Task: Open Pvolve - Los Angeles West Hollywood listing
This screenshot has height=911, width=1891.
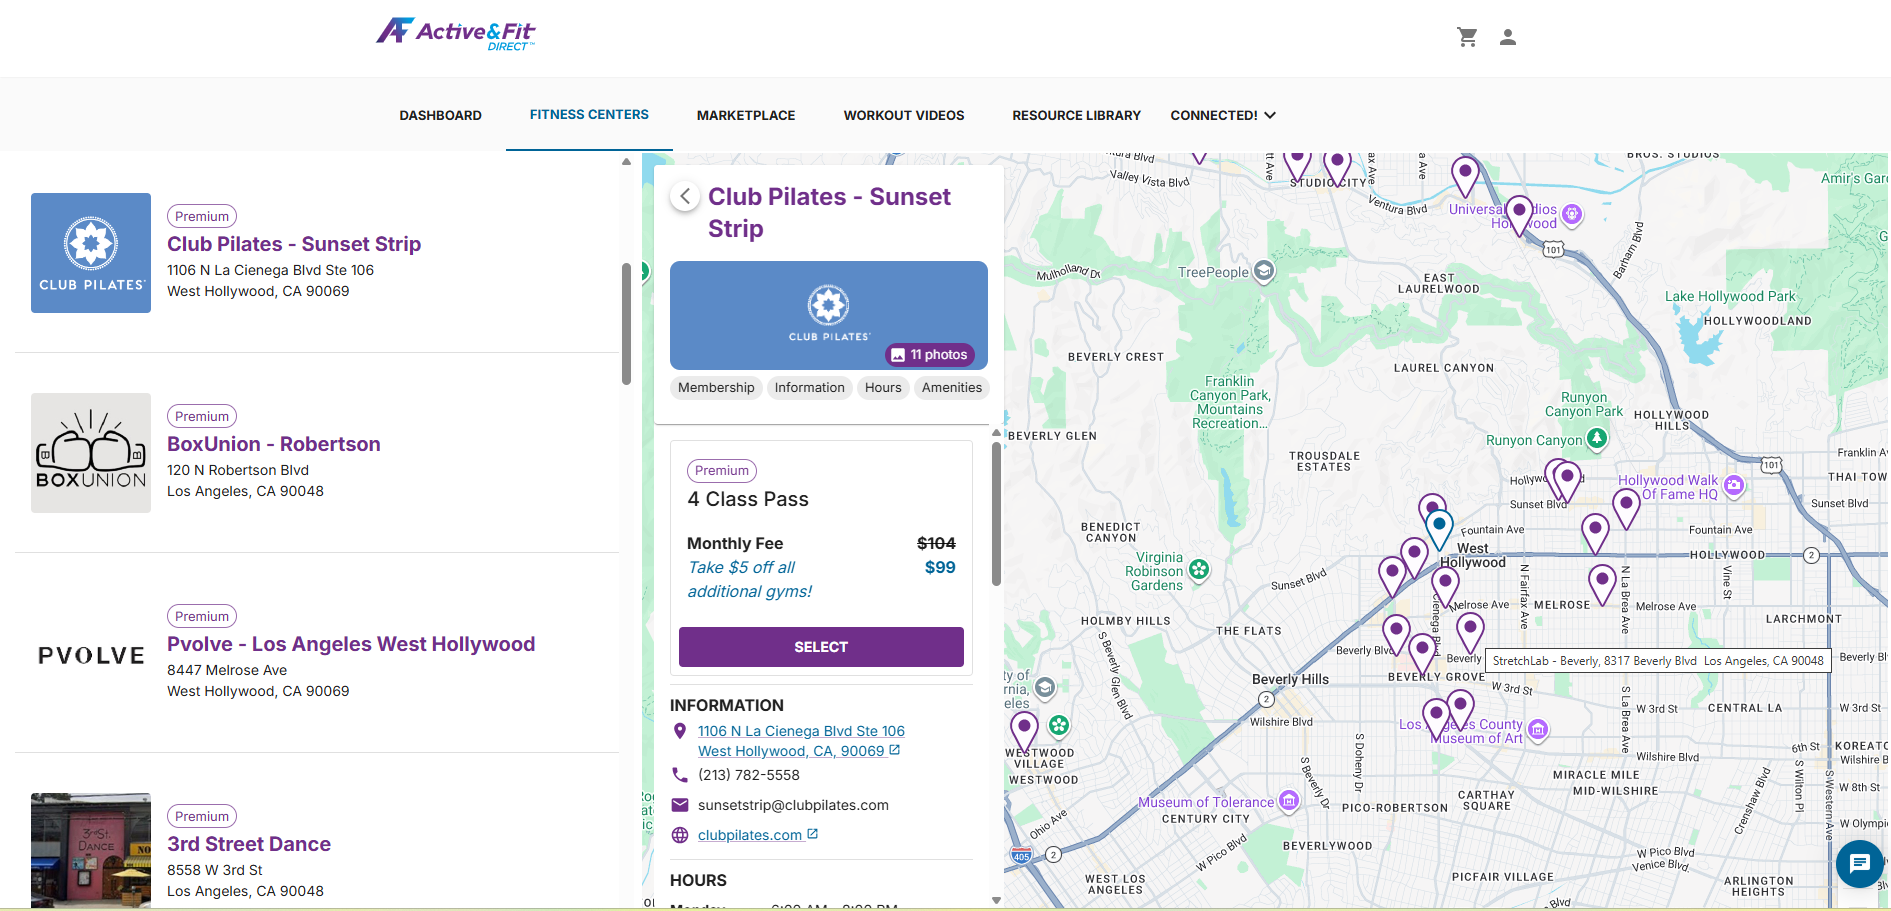Action: pos(351,644)
